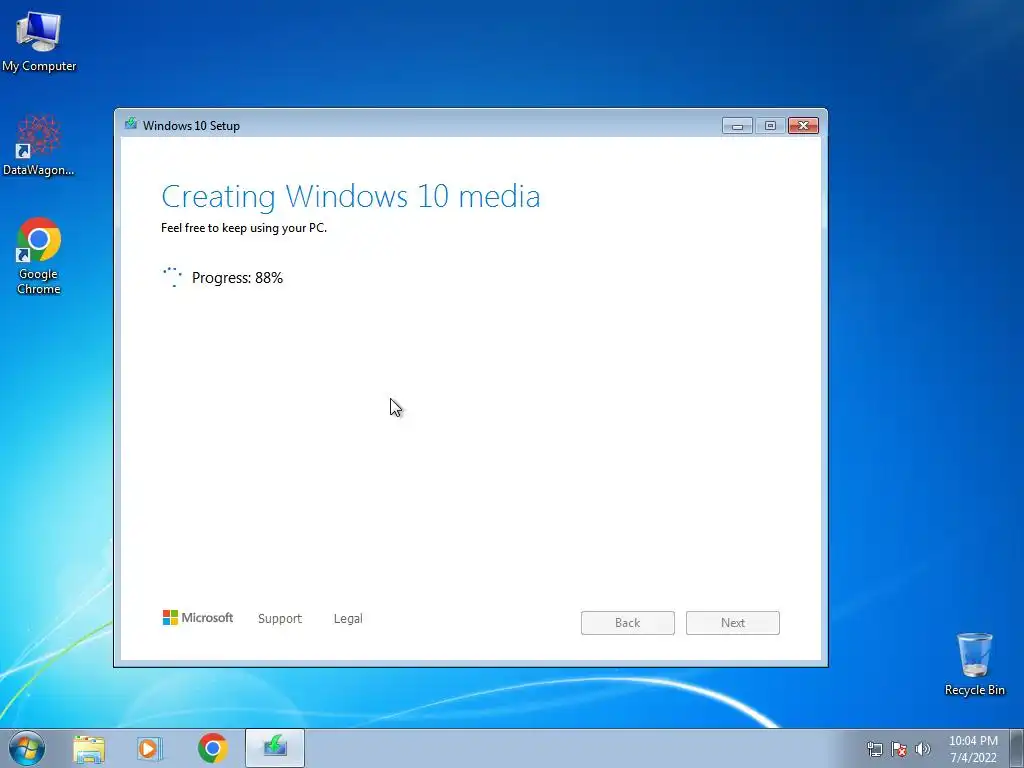This screenshot has width=1024, height=768.
Task: Open the Chrome icon on the taskbar
Action: tap(212, 748)
